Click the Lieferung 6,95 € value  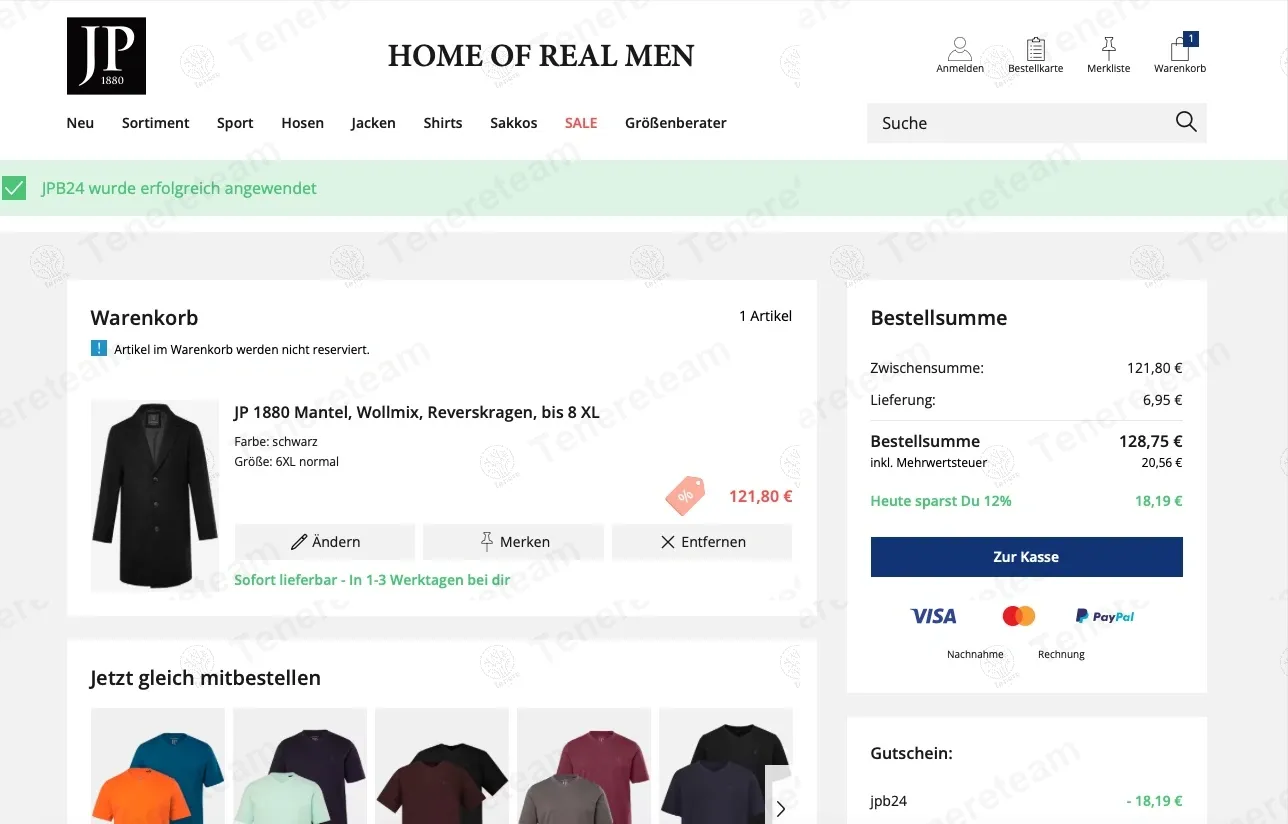coord(1163,400)
